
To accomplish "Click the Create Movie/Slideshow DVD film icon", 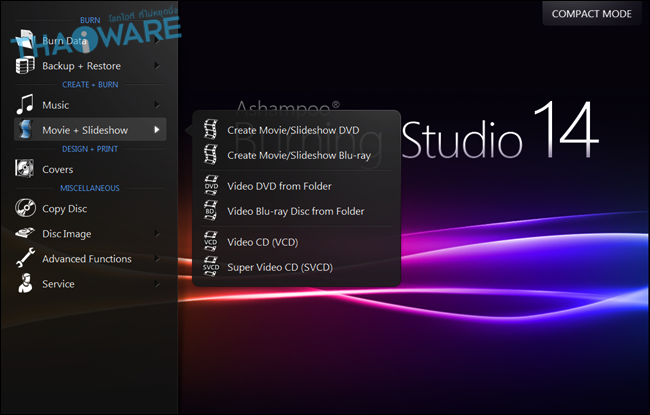I will [x=211, y=129].
